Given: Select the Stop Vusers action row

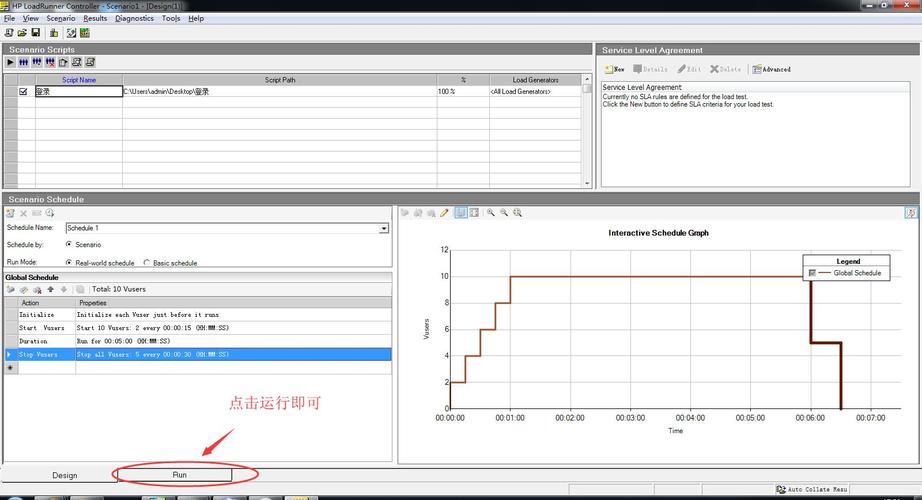Looking at the screenshot, I should pyautogui.click(x=198, y=355).
